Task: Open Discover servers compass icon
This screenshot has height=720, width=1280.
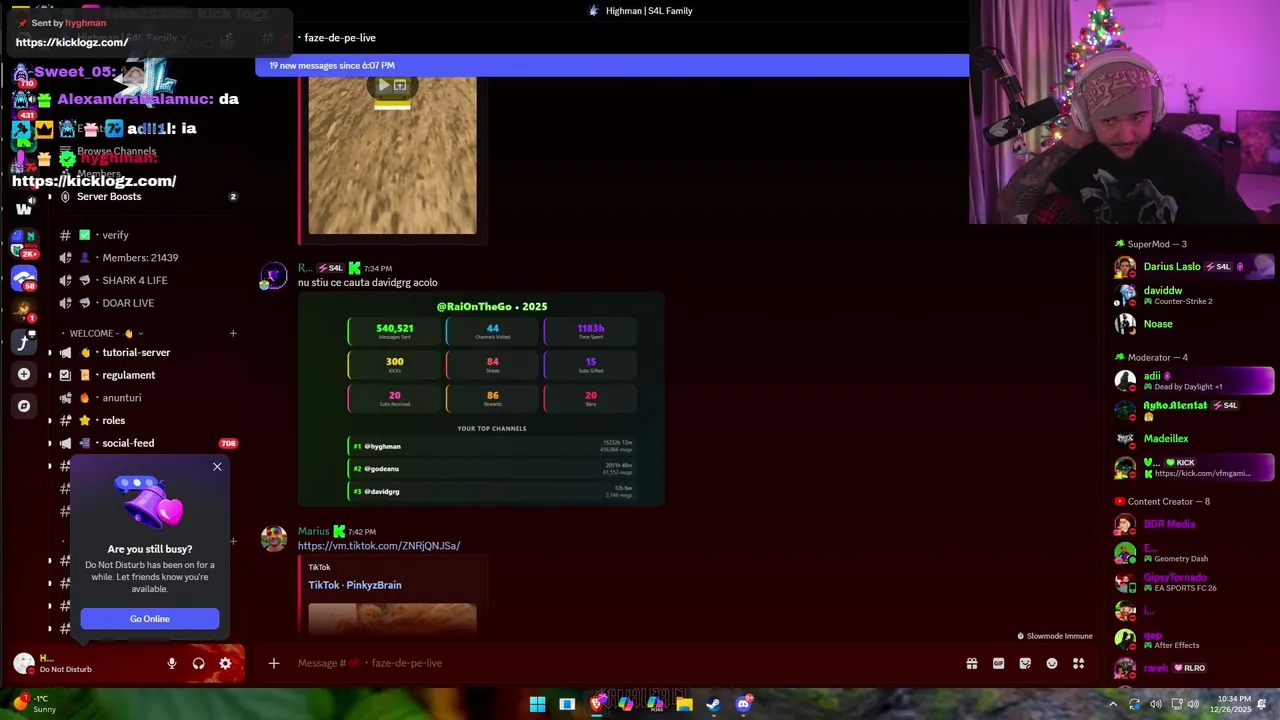Action: point(24,406)
